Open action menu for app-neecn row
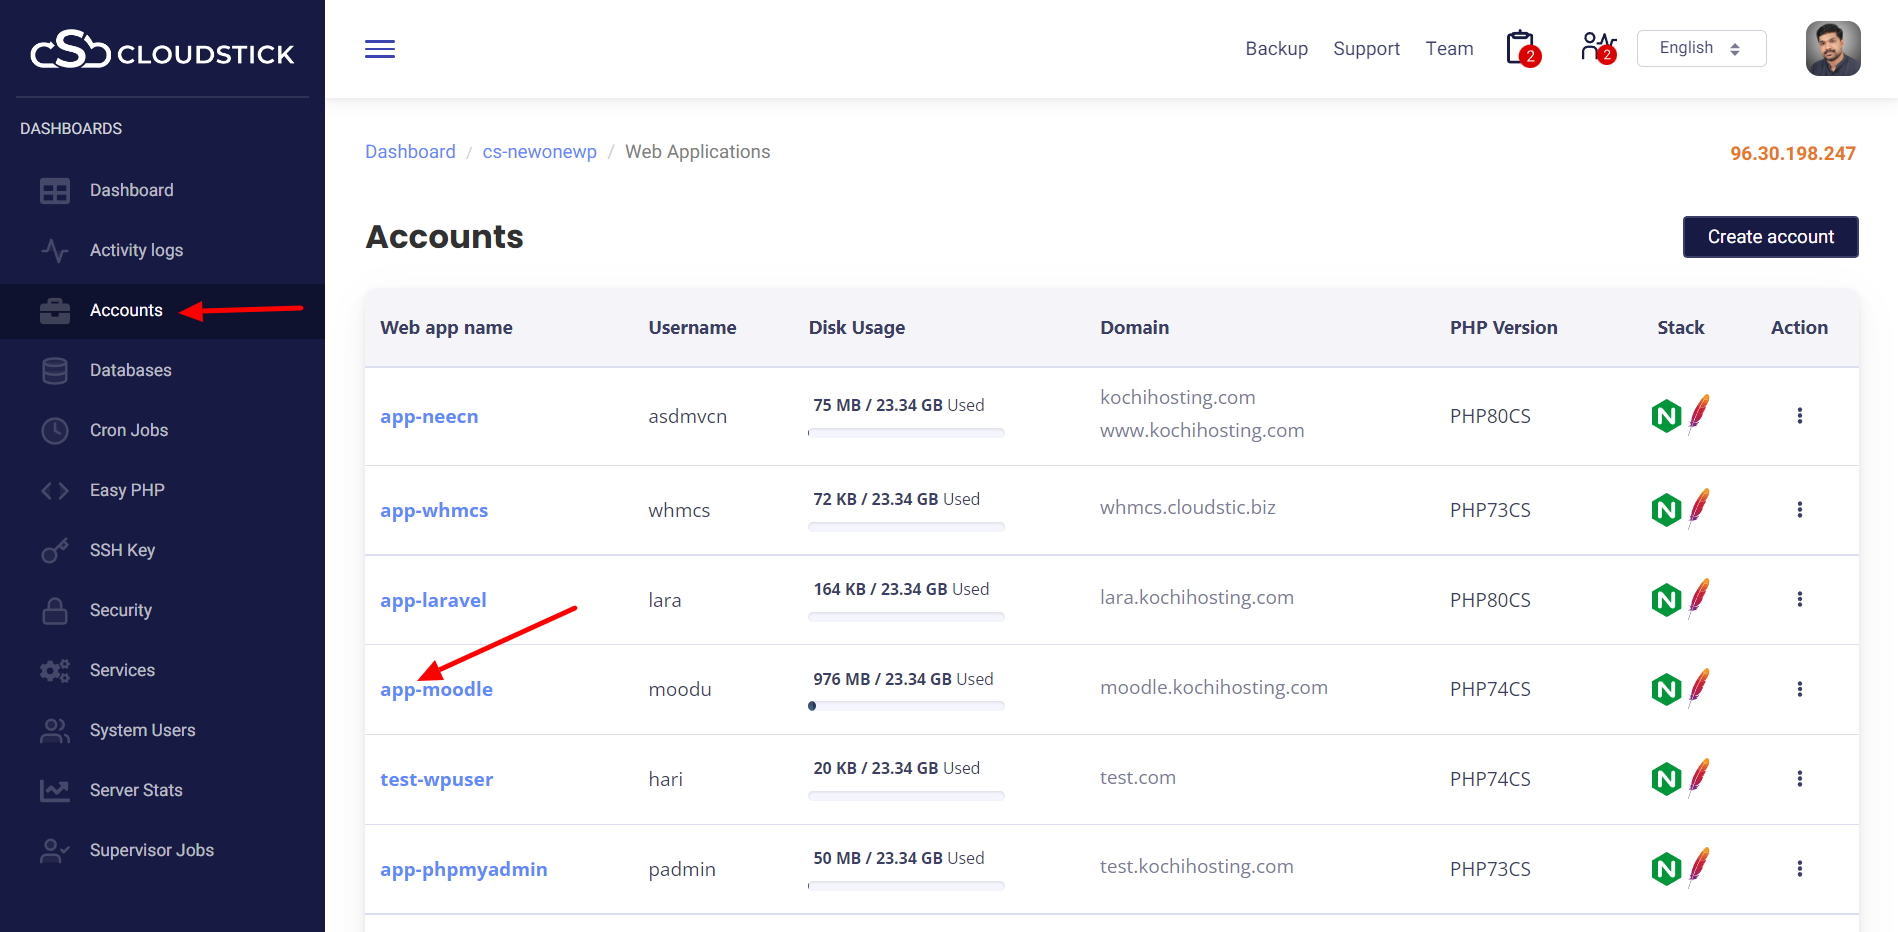The width and height of the screenshot is (1898, 932). coord(1799,416)
